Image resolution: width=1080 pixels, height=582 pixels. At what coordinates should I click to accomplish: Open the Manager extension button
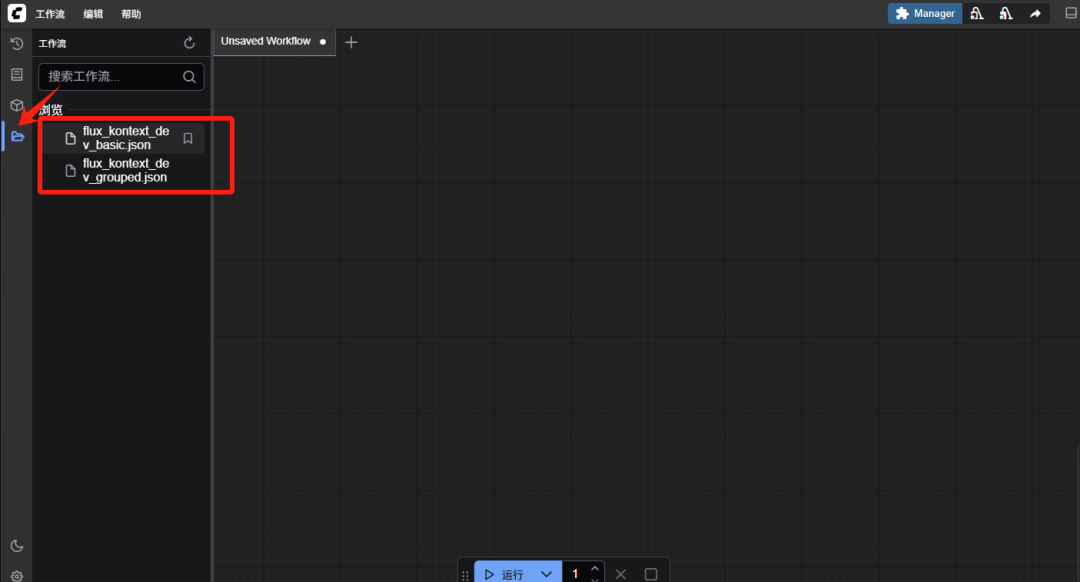coord(924,13)
